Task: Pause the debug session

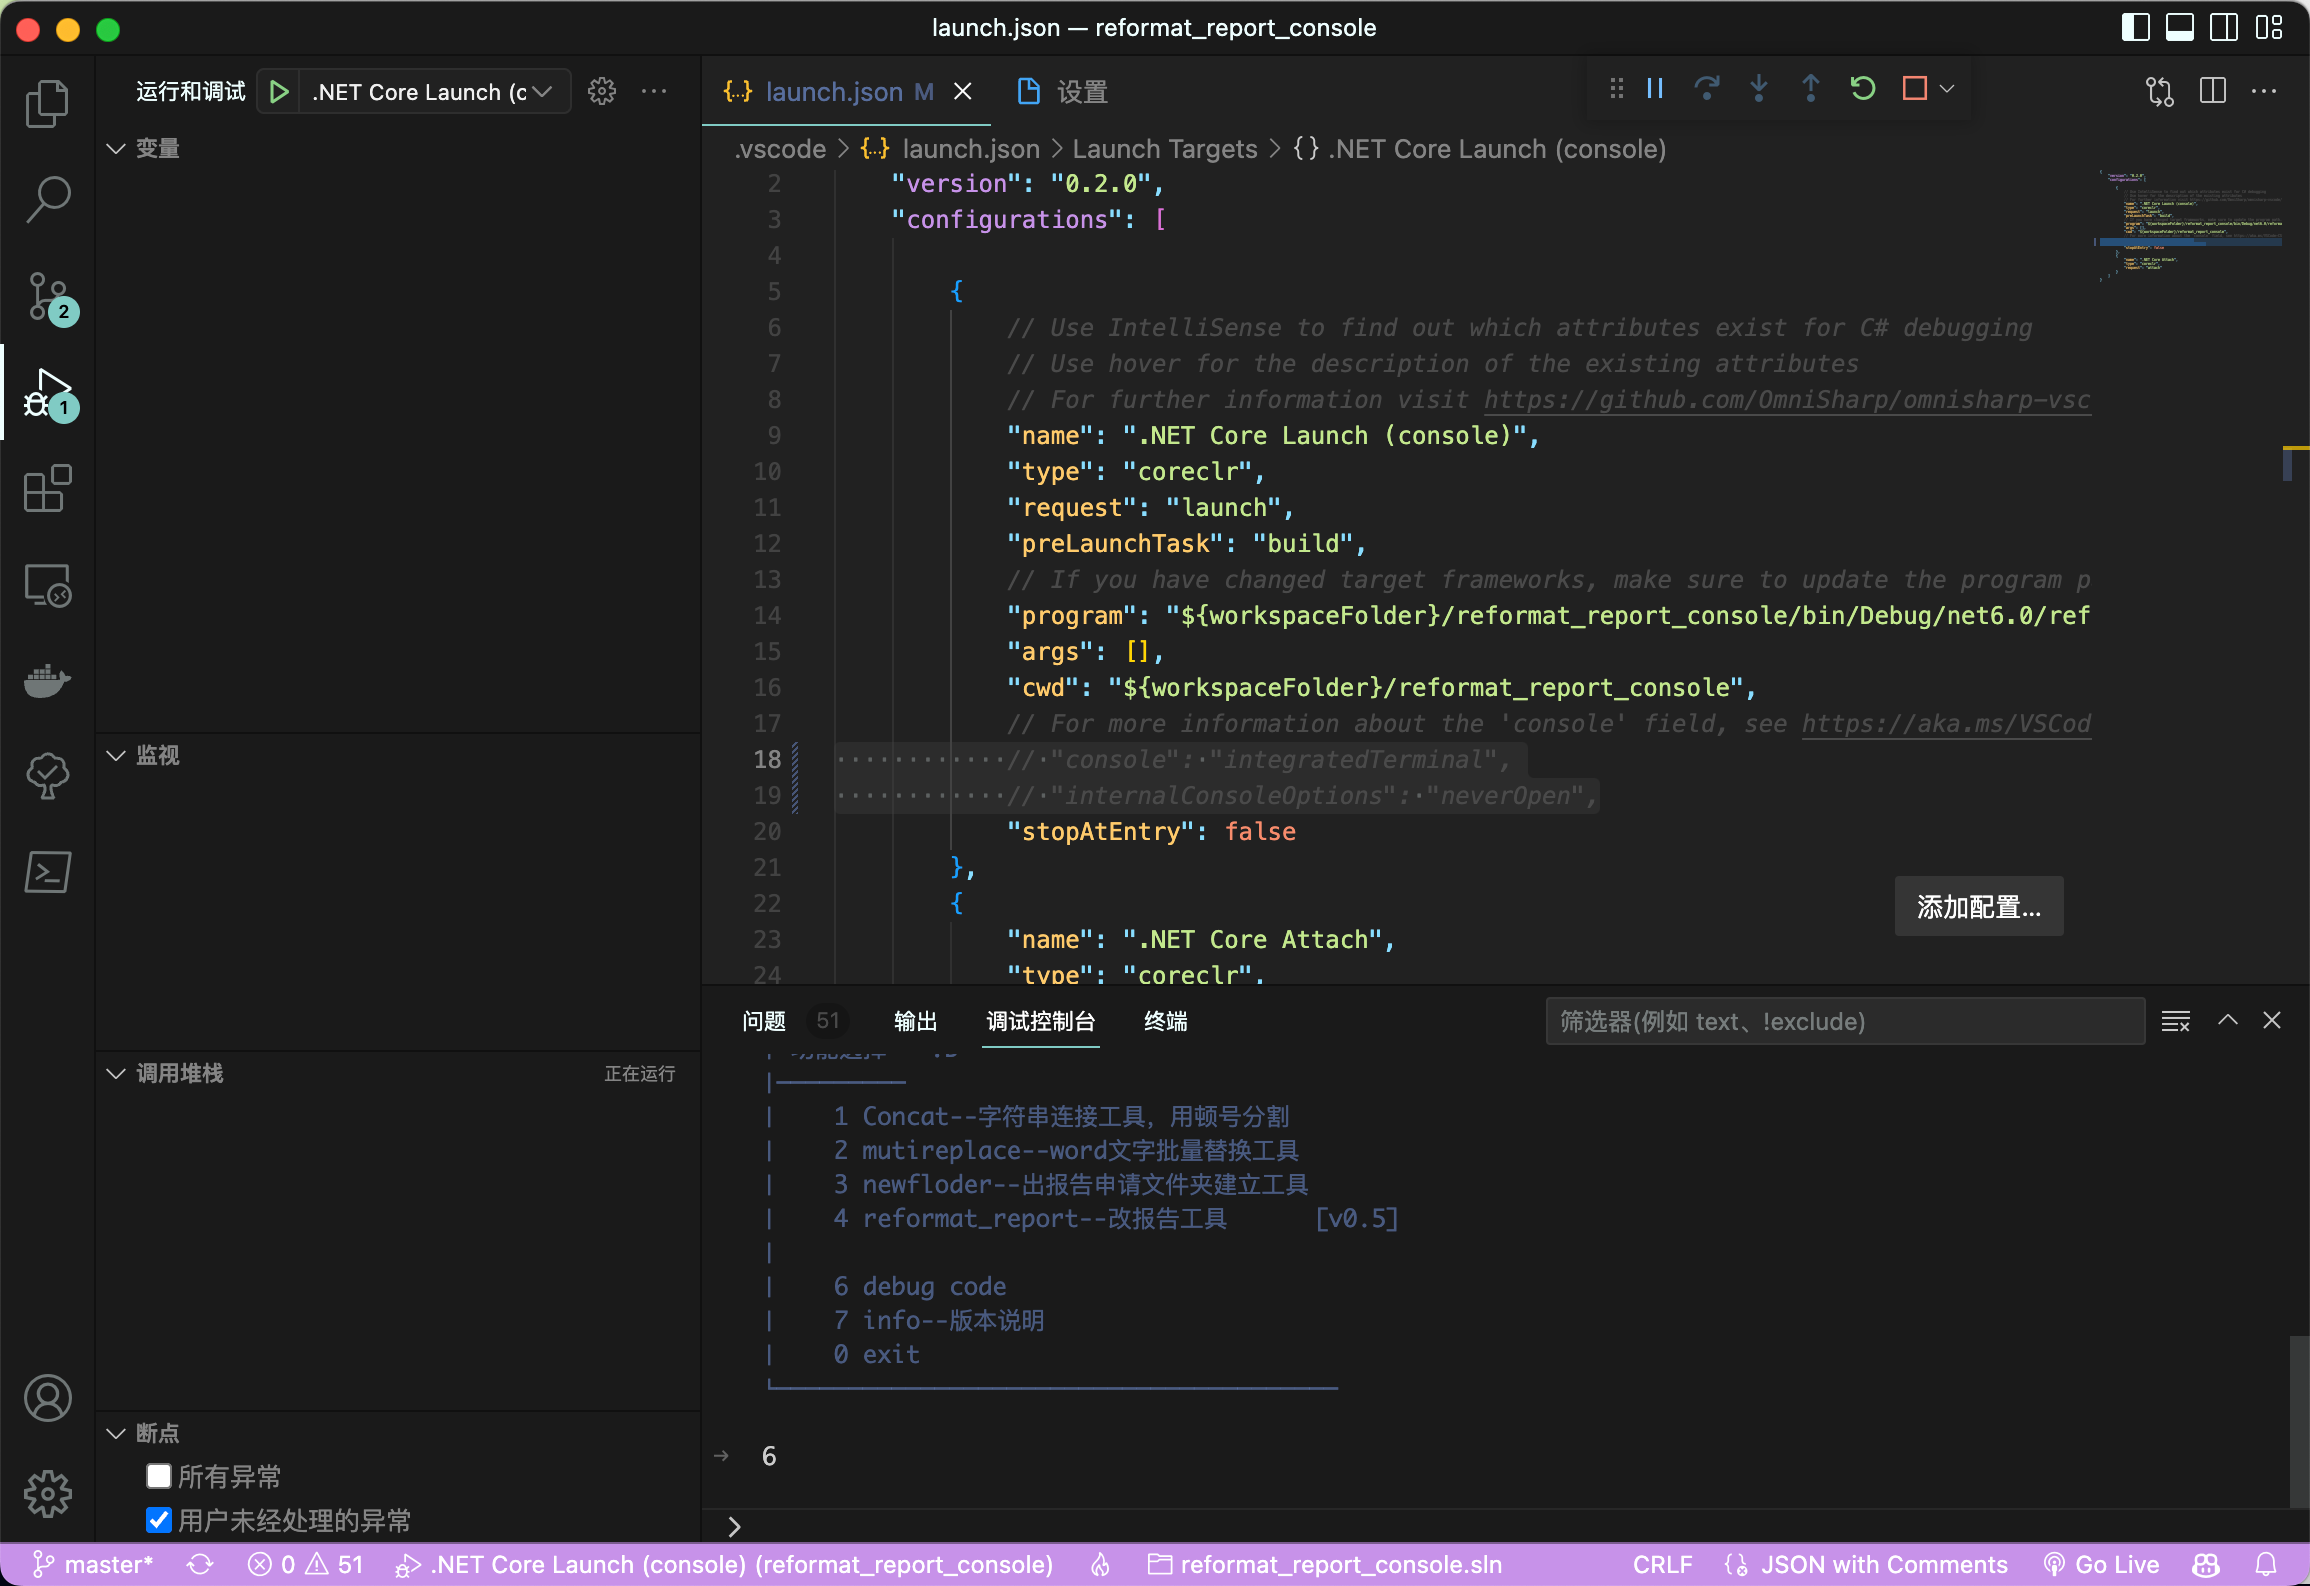Action: point(1655,89)
